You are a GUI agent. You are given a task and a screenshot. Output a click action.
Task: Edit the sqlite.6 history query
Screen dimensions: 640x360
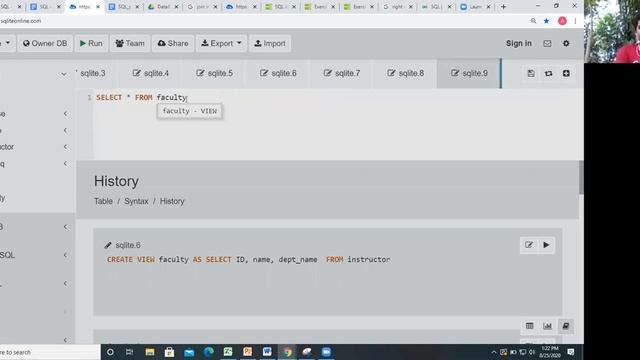pyautogui.click(x=529, y=245)
